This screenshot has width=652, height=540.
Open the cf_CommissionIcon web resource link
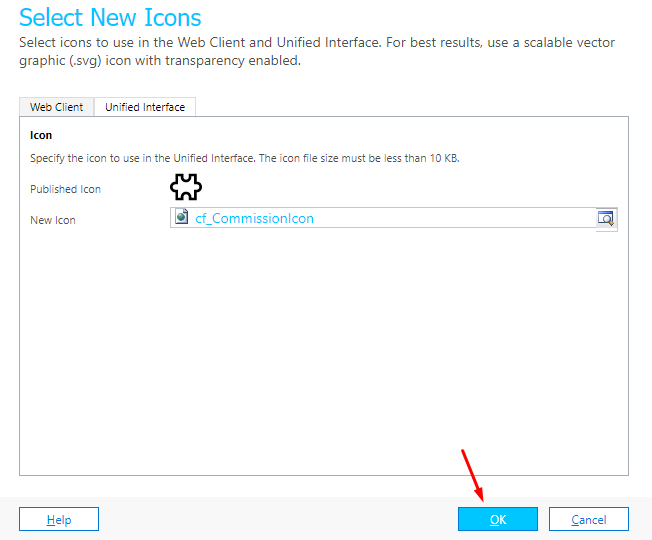(254, 218)
